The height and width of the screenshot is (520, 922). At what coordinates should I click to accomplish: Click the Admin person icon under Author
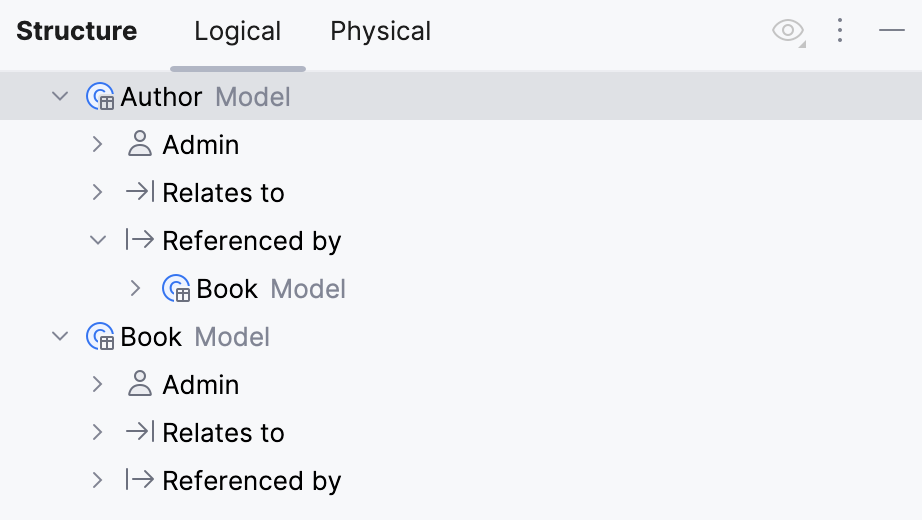[x=140, y=145]
